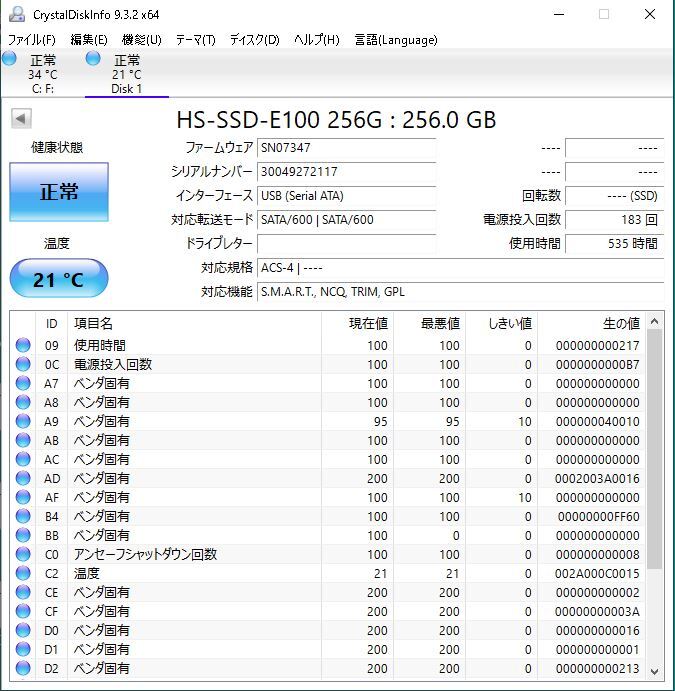
Task: Click the status icon of row A9
Action: pyautogui.click(x=23, y=421)
